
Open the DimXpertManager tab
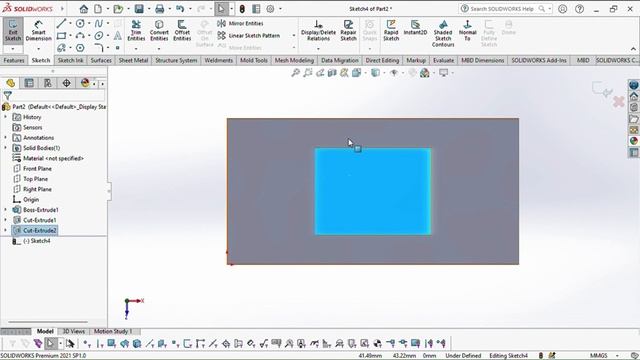(66, 83)
